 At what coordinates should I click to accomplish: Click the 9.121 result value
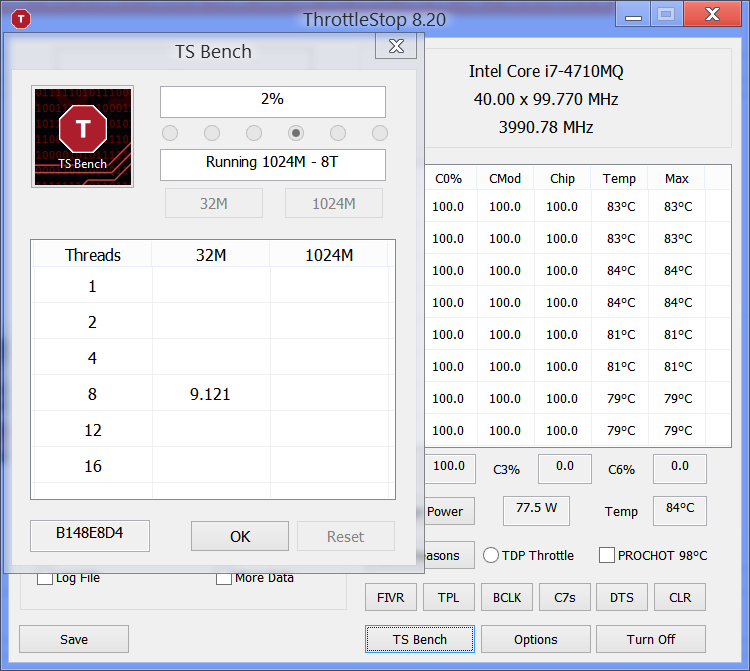pyautogui.click(x=210, y=394)
